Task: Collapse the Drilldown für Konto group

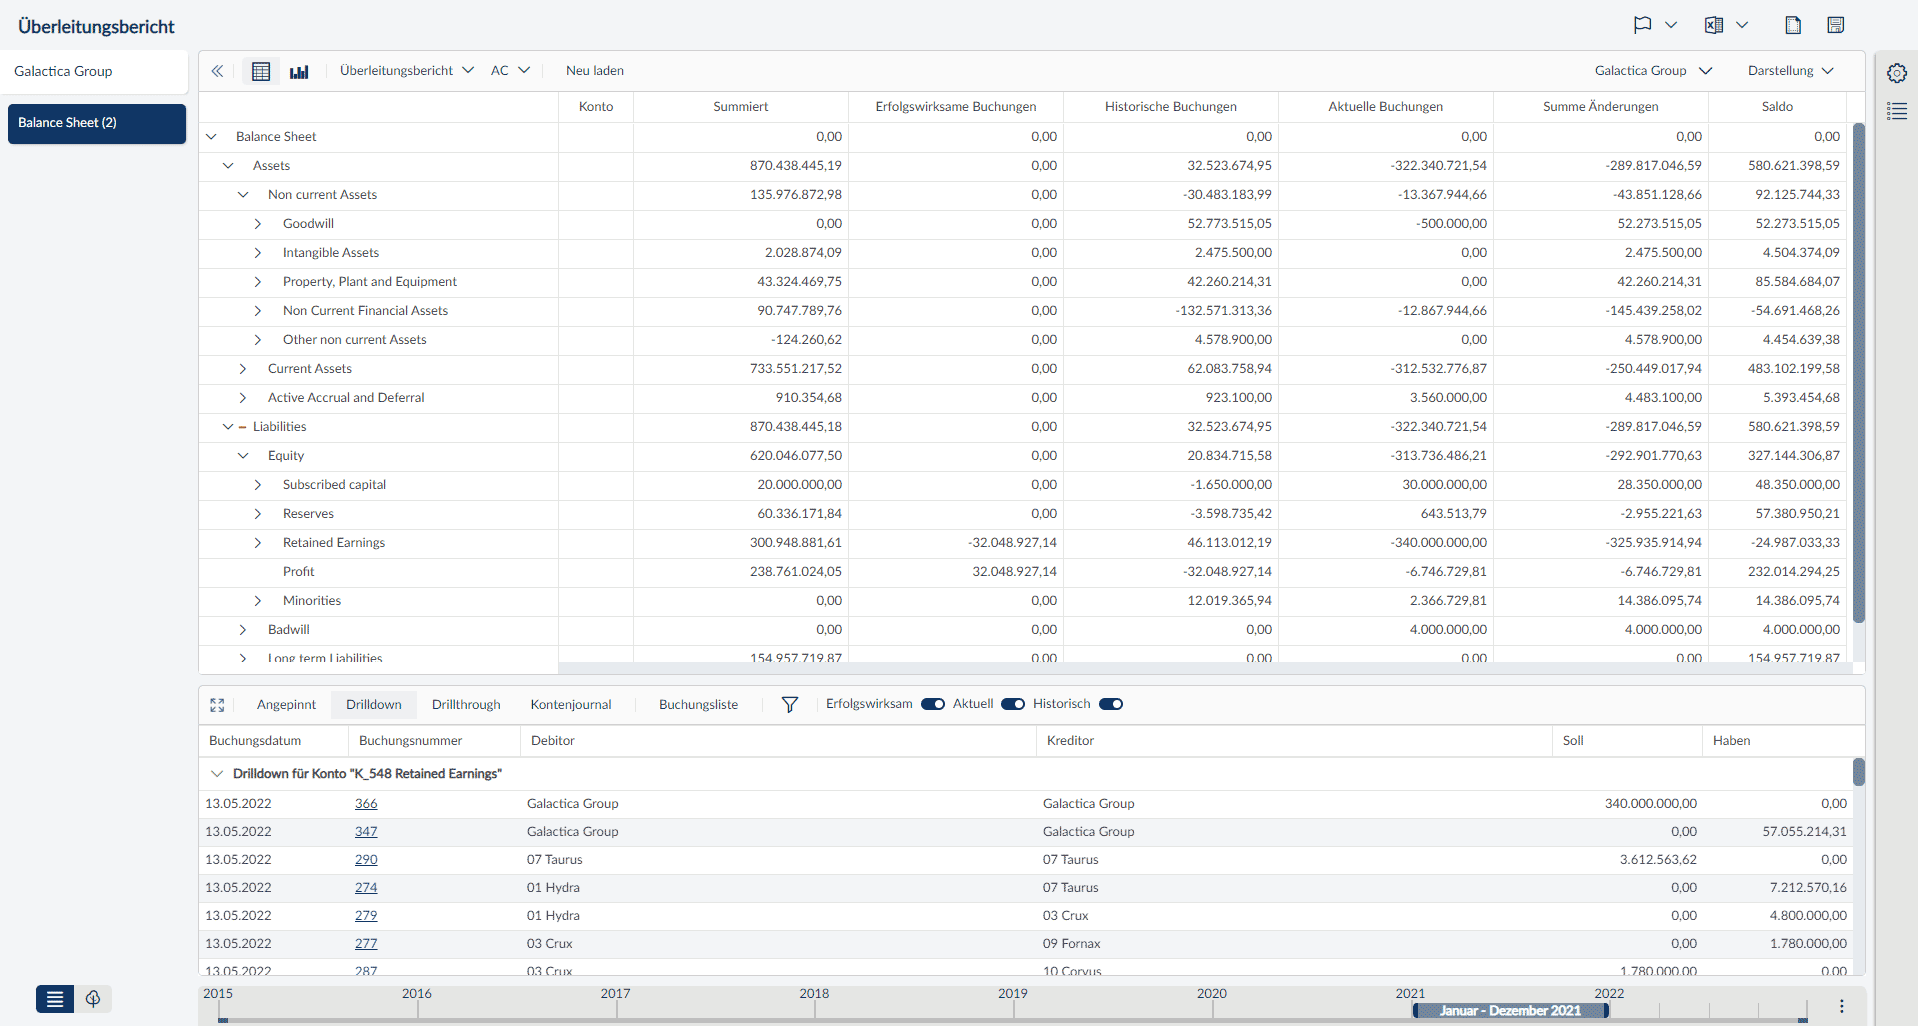Action: click(x=216, y=774)
